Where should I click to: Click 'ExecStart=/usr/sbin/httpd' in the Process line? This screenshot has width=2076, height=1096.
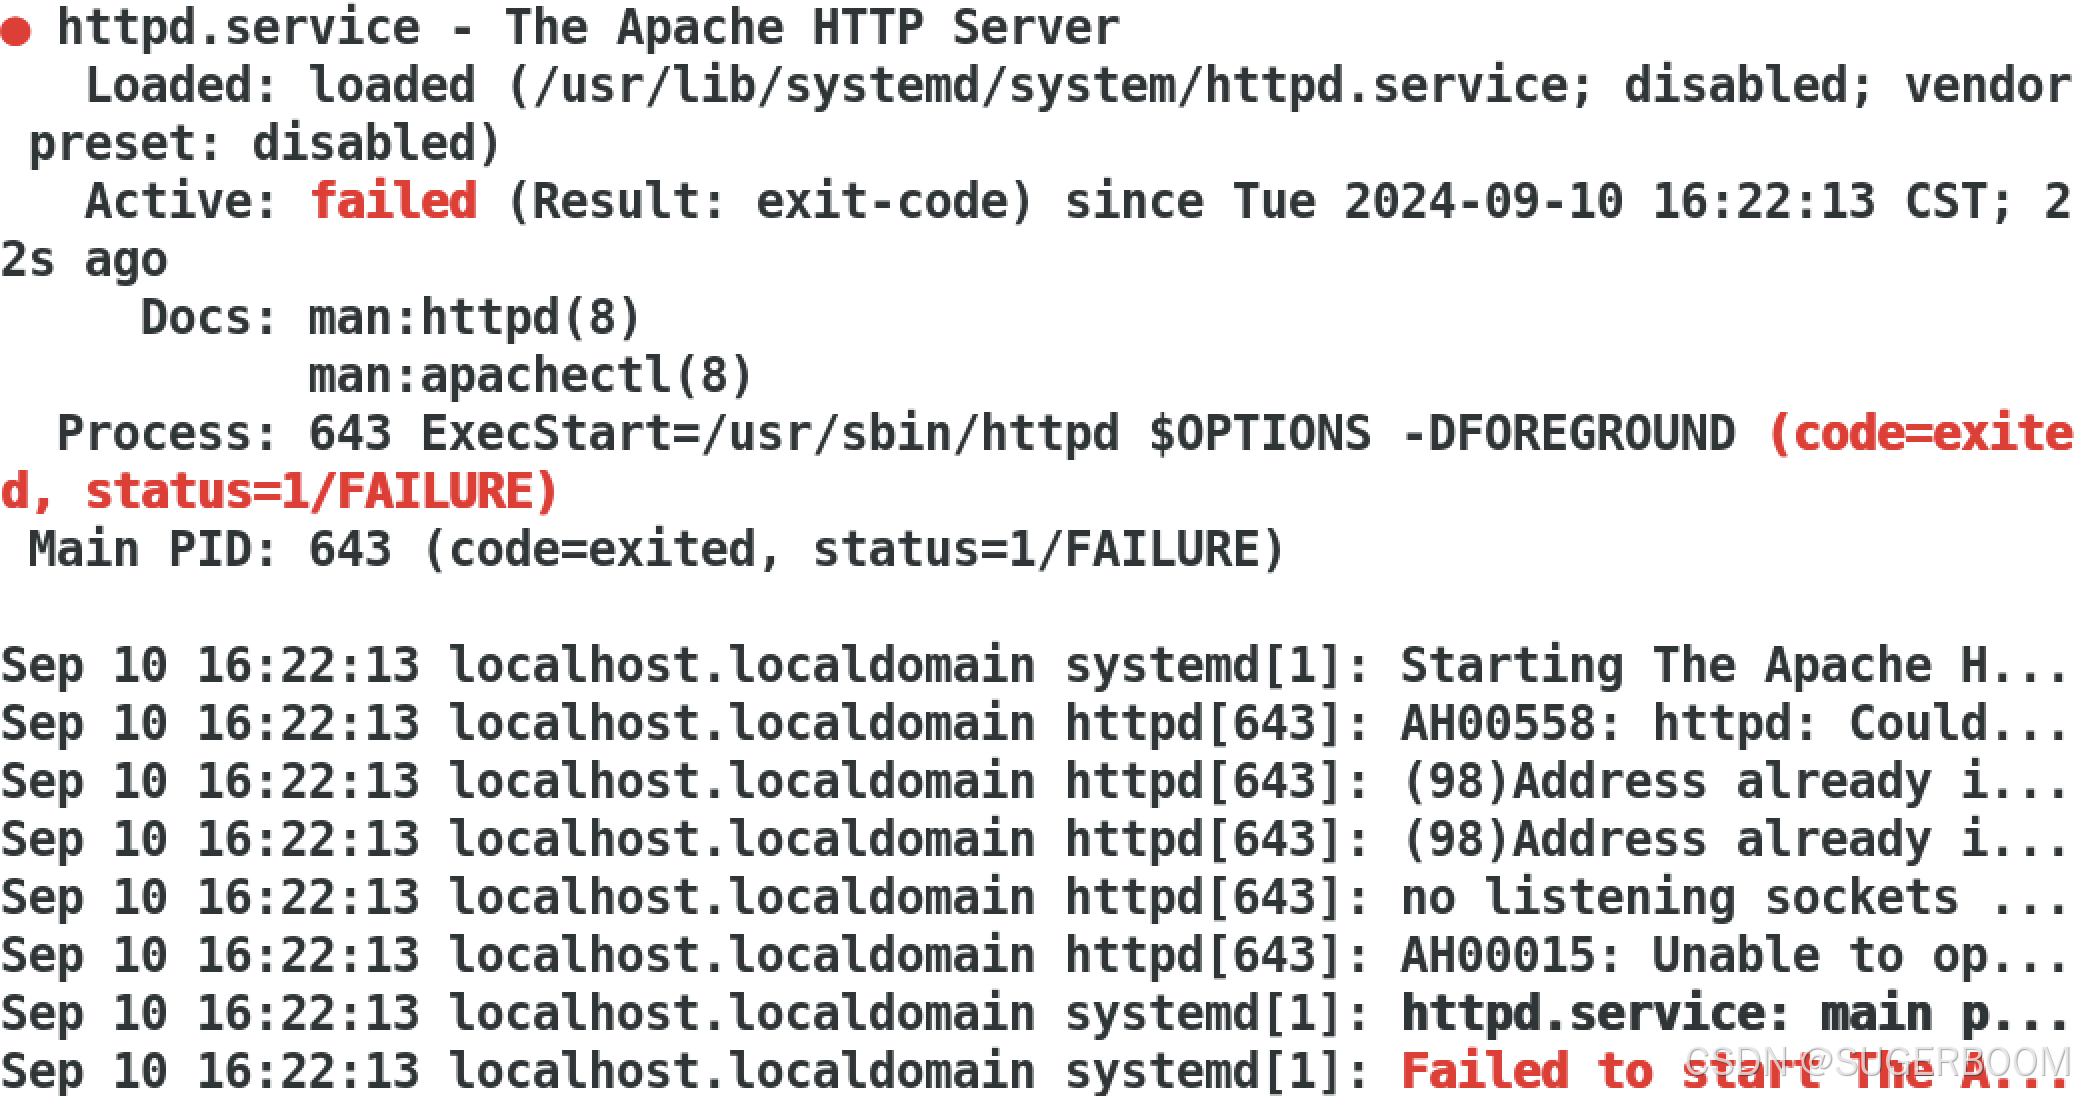click(x=769, y=434)
